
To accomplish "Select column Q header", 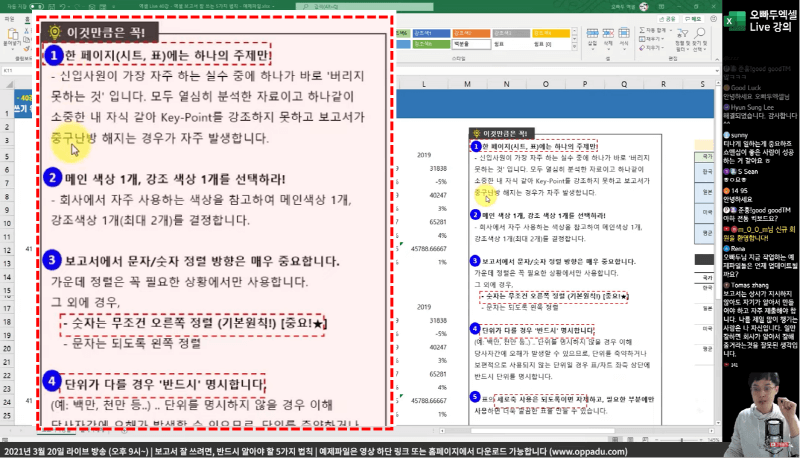I will point(624,84).
